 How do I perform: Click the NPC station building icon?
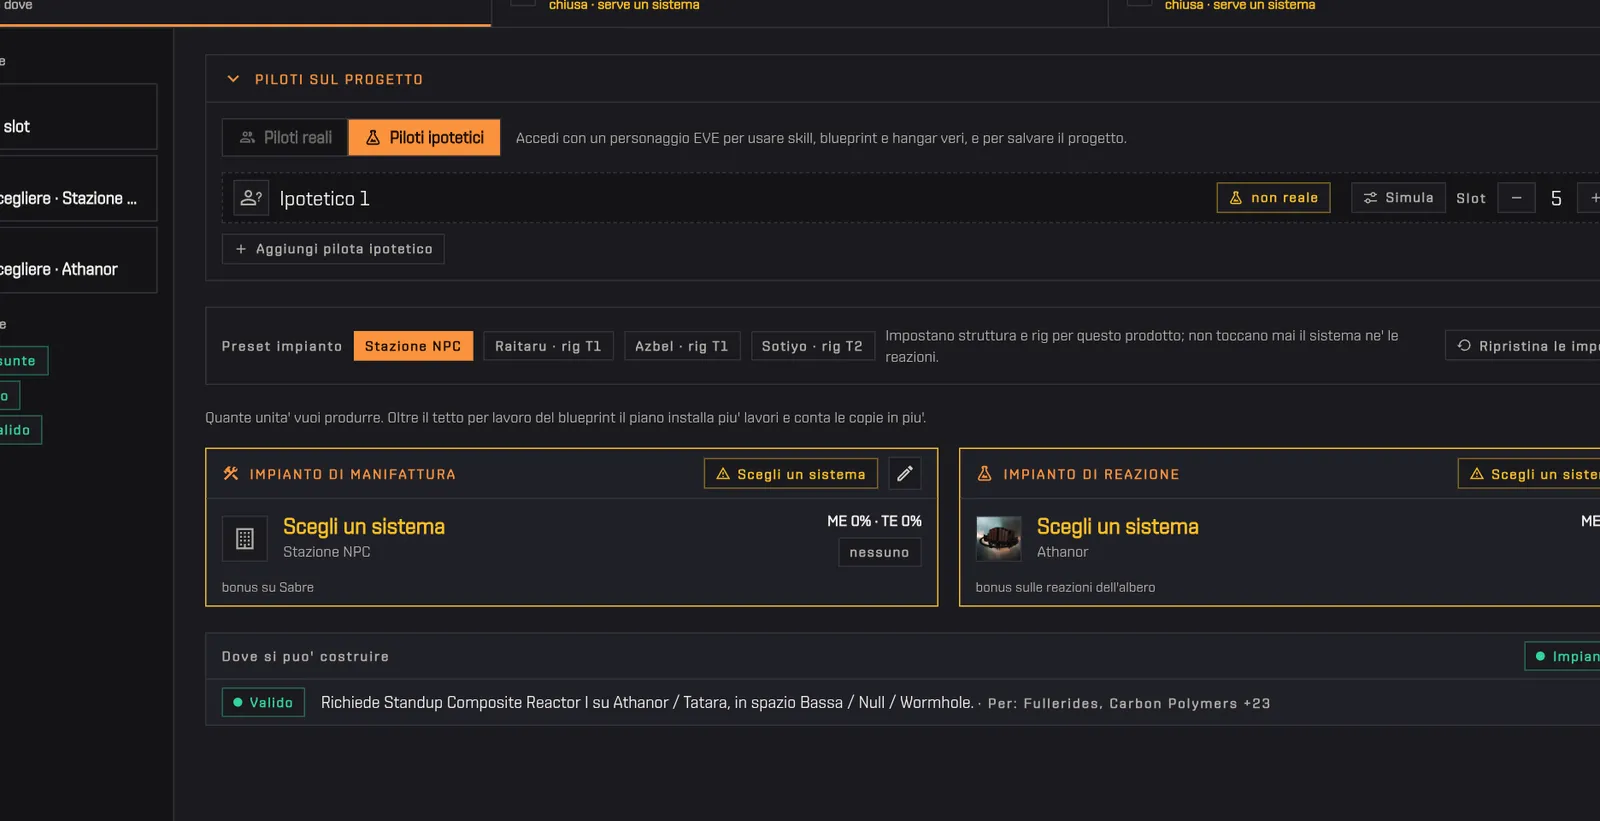(x=244, y=539)
